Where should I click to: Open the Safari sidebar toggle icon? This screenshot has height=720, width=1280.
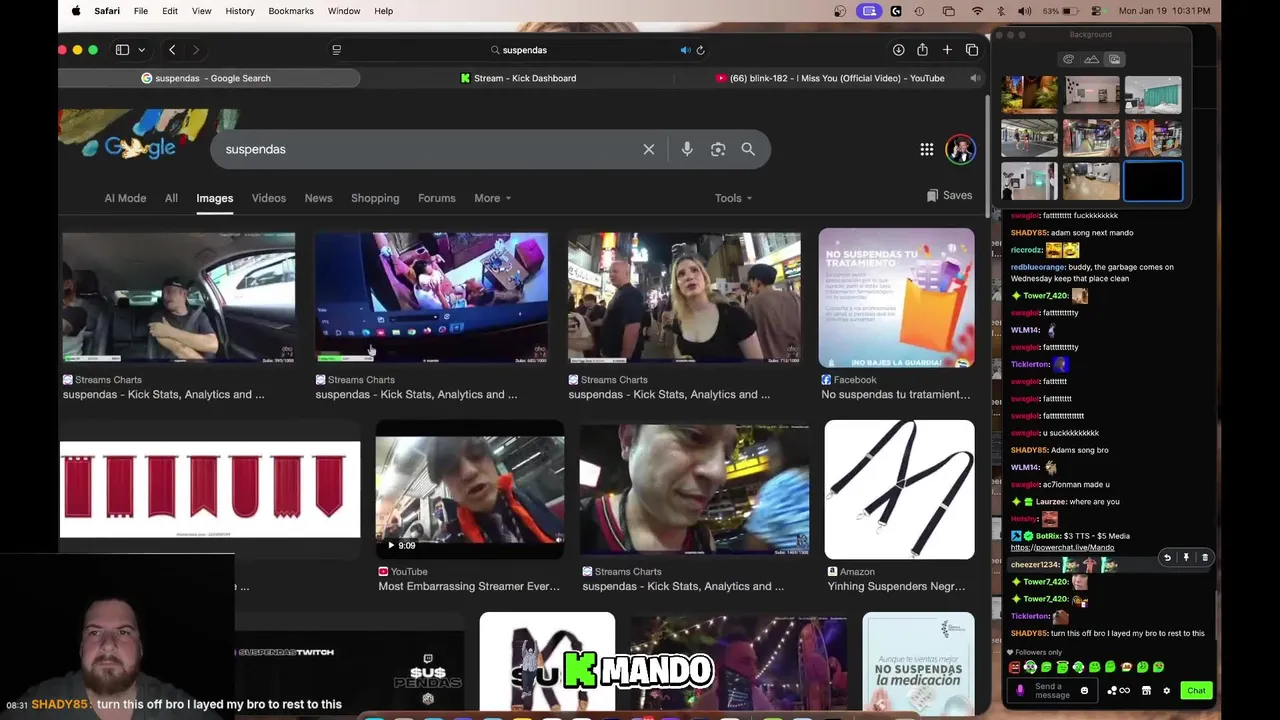coord(122,50)
